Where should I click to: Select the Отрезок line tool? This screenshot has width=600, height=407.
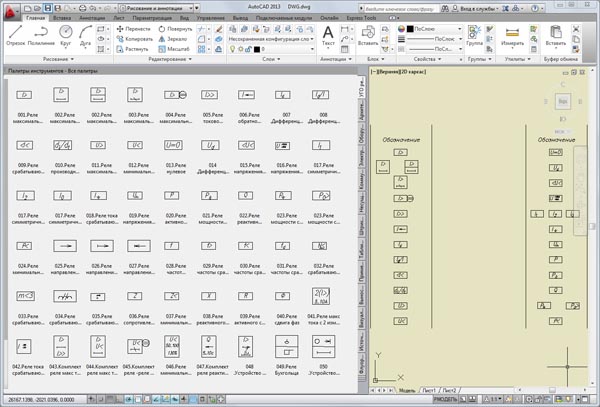(x=17, y=35)
